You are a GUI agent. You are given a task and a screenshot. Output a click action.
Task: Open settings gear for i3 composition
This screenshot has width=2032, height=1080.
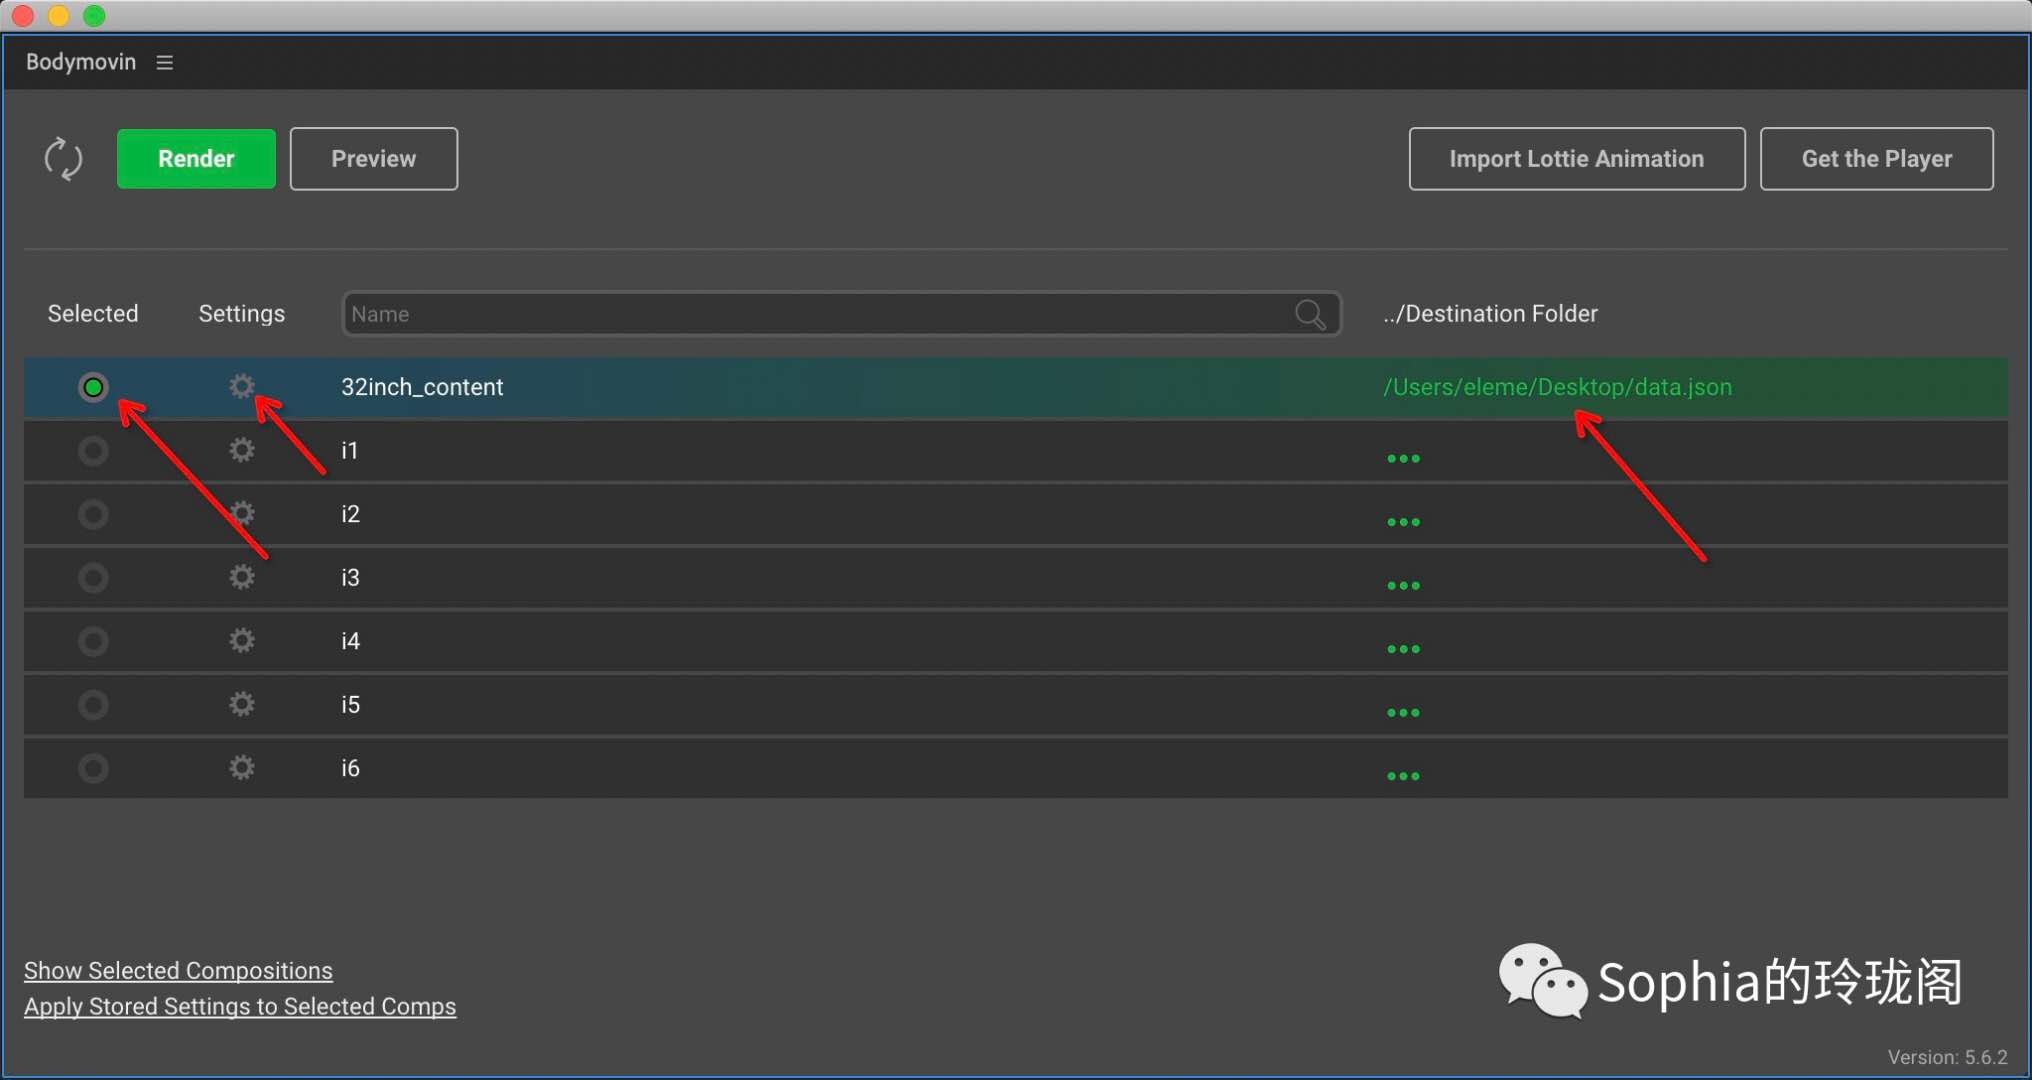pyautogui.click(x=242, y=577)
